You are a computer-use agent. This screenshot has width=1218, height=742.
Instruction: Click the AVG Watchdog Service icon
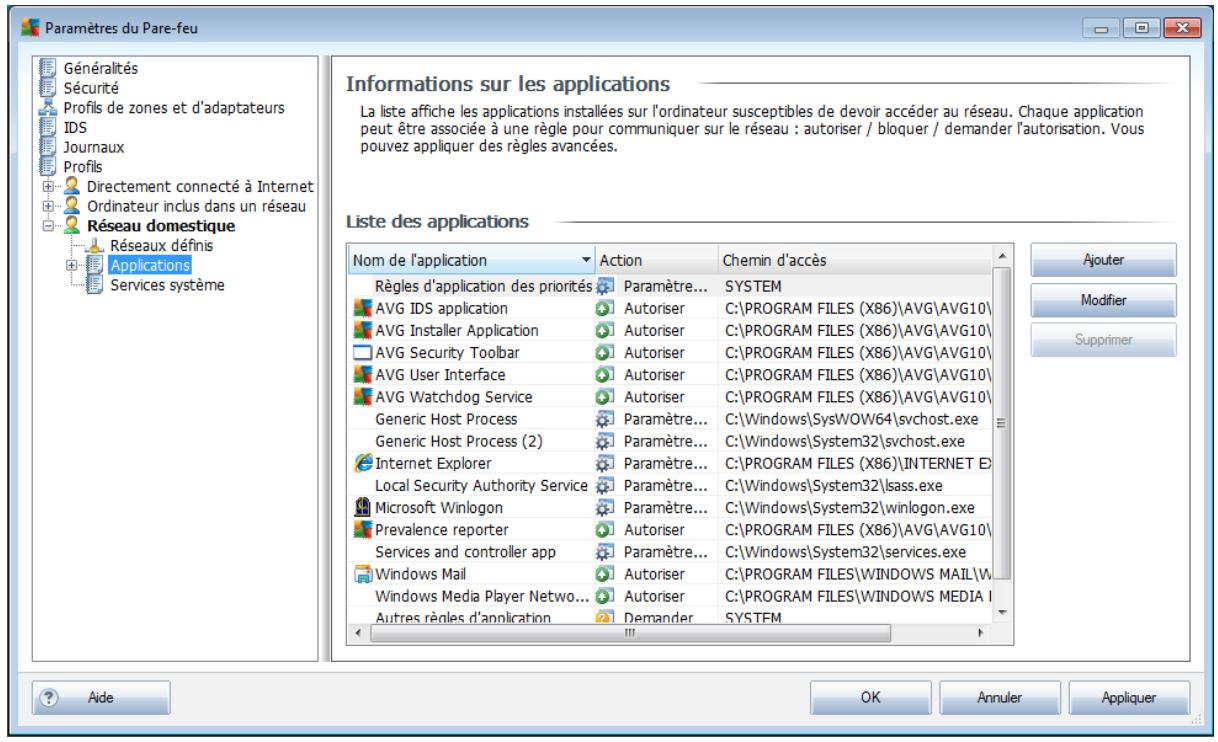pos(362,396)
